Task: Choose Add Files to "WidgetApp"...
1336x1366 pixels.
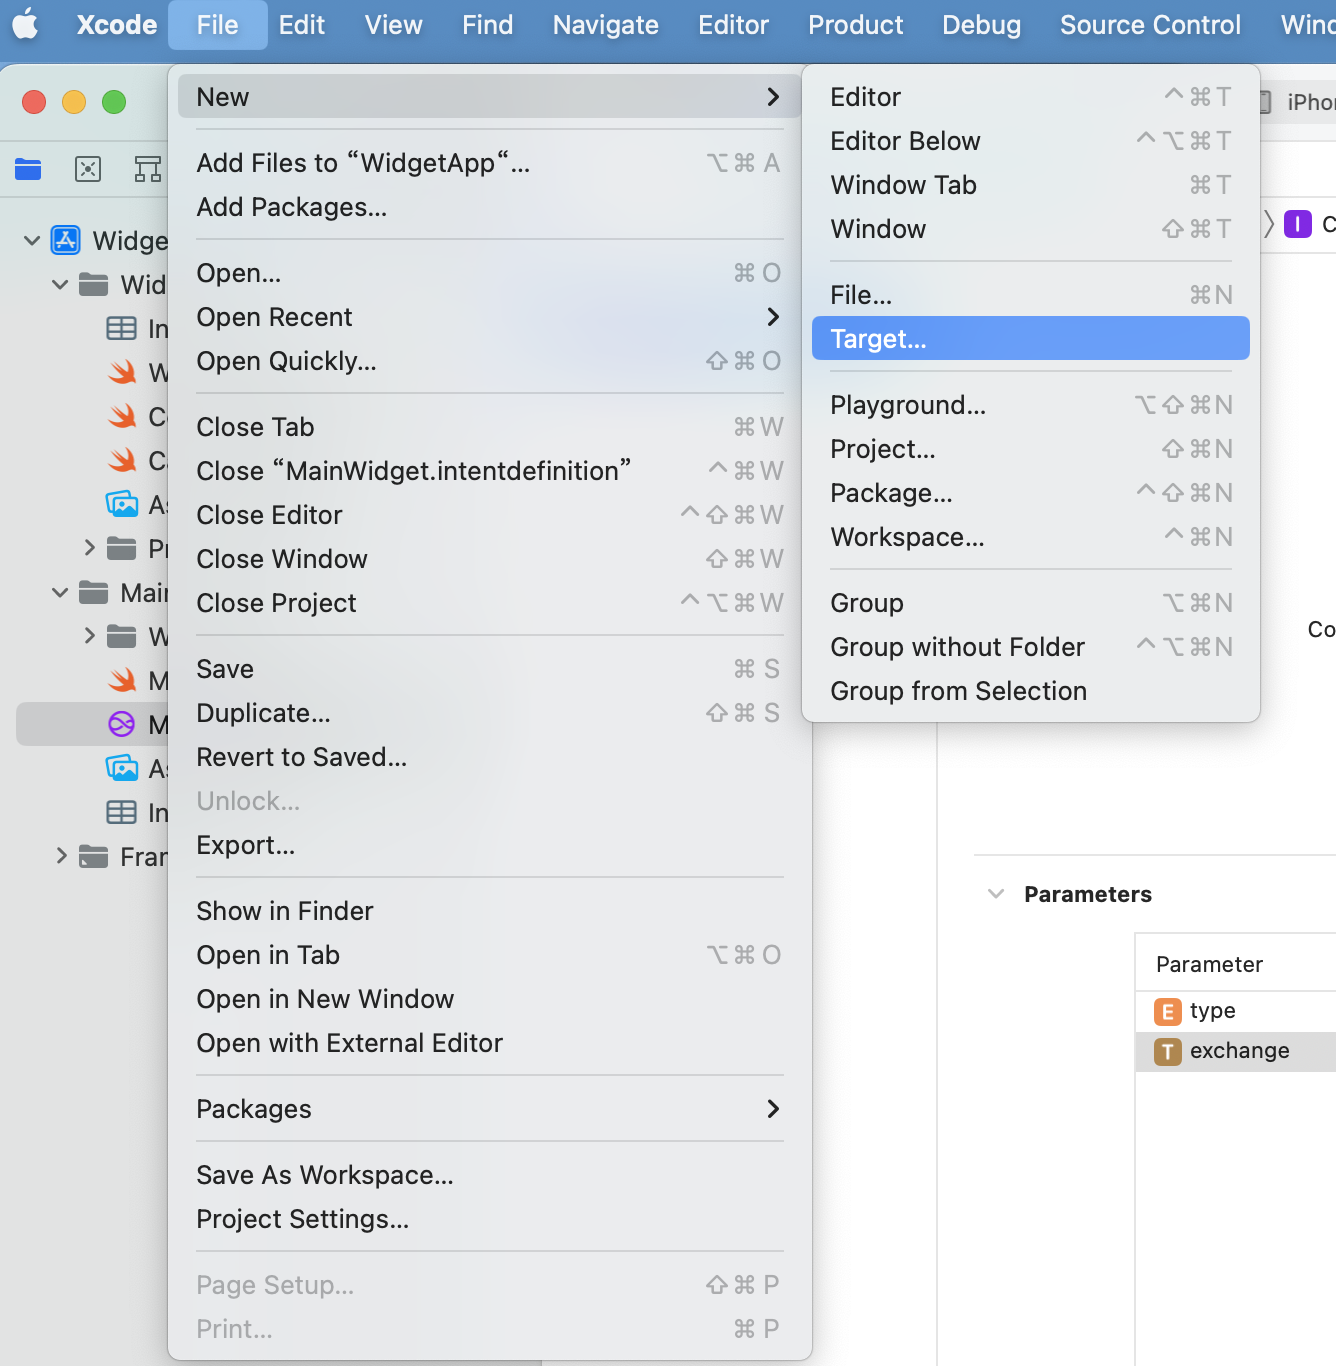Action: (489, 162)
